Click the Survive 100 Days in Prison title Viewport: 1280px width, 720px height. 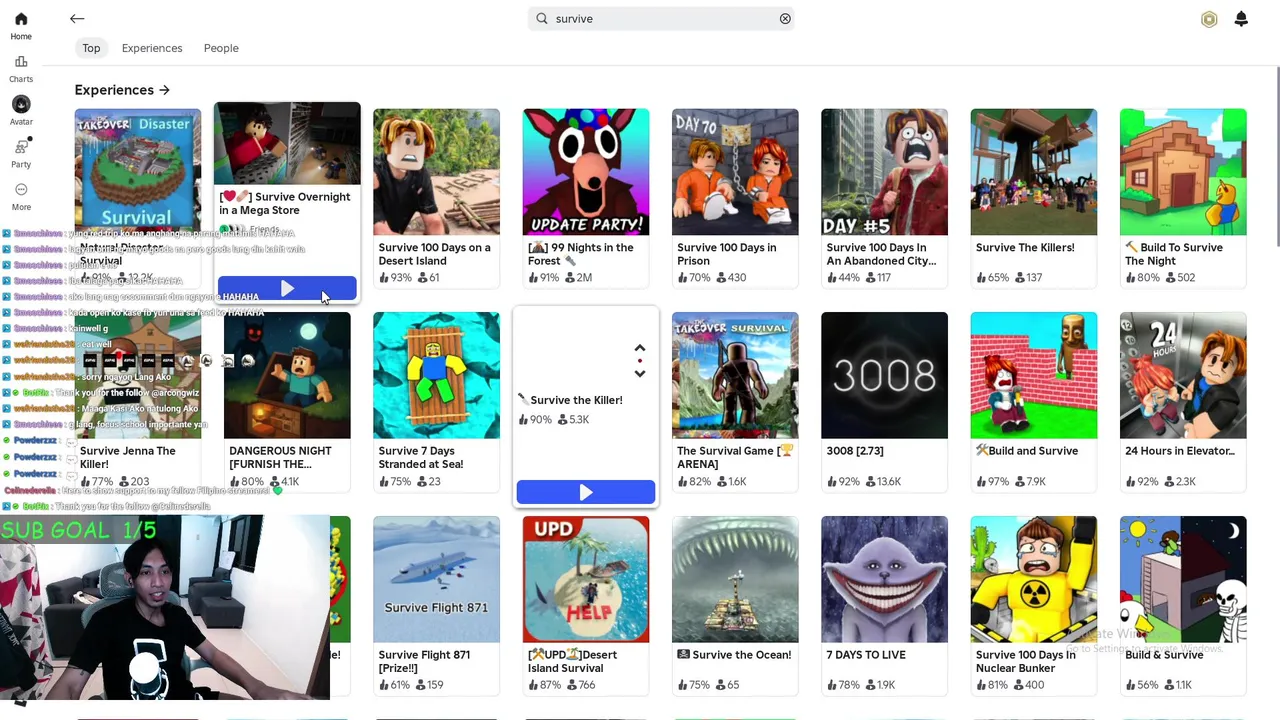[x=727, y=254]
